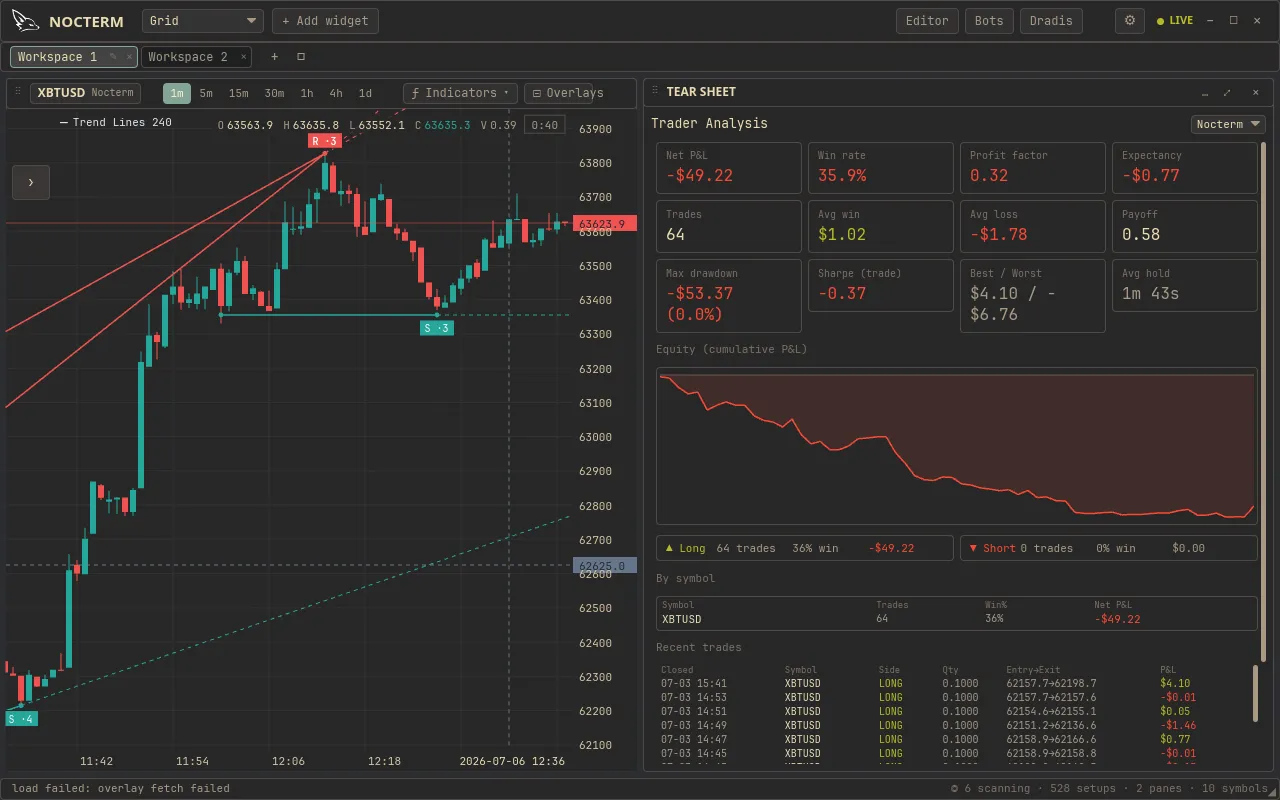1280x800 pixels.
Task: Click the Profit factor 0.32 card
Action: coord(1033,167)
